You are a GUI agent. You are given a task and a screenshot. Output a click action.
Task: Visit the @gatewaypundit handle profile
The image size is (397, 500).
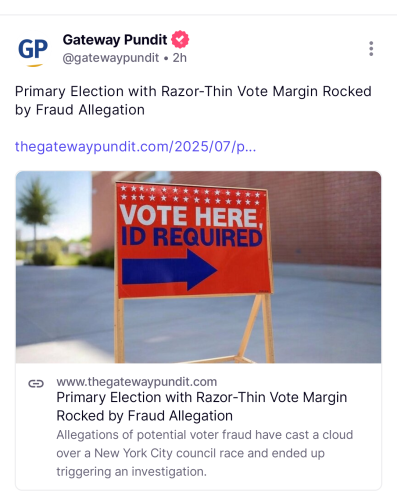[111, 58]
